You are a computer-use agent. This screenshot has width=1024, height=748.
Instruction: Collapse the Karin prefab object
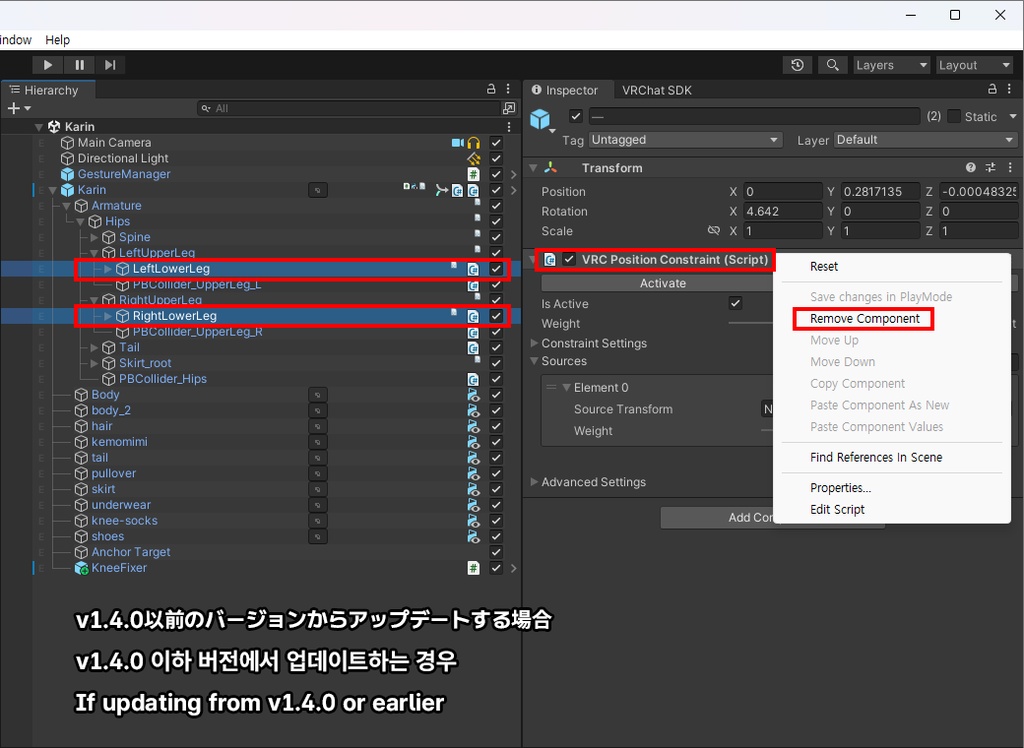click(x=53, y=190)
